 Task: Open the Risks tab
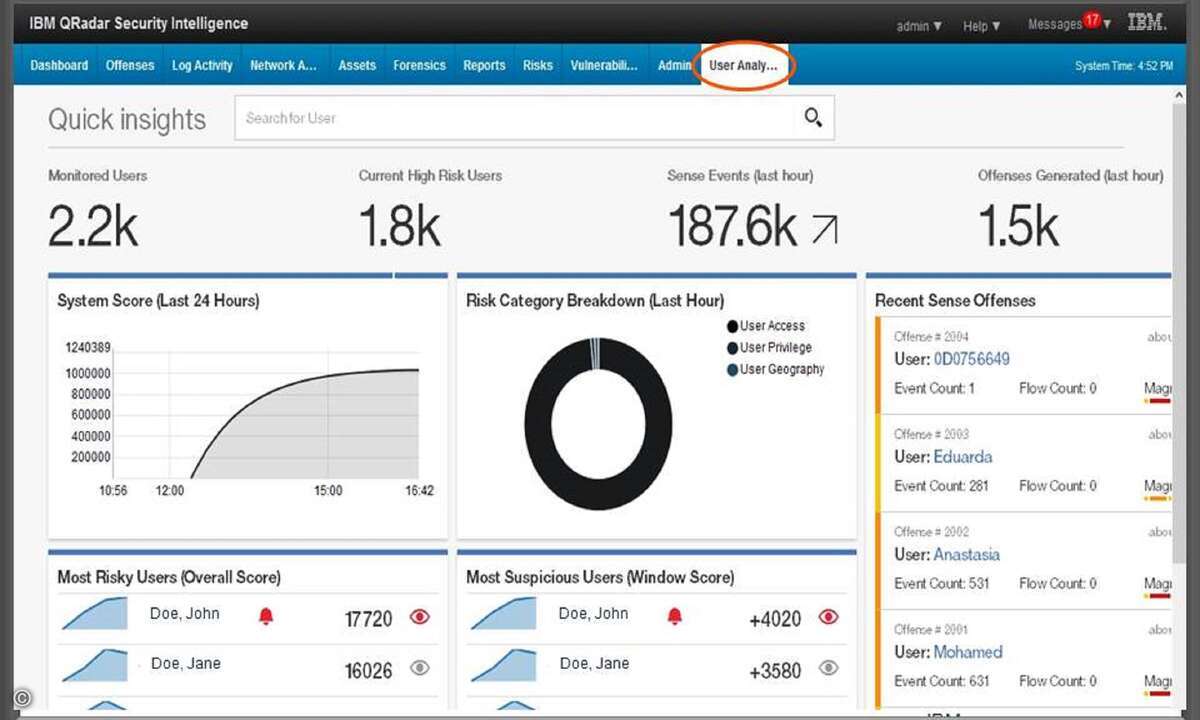click(x=538, y=65)
